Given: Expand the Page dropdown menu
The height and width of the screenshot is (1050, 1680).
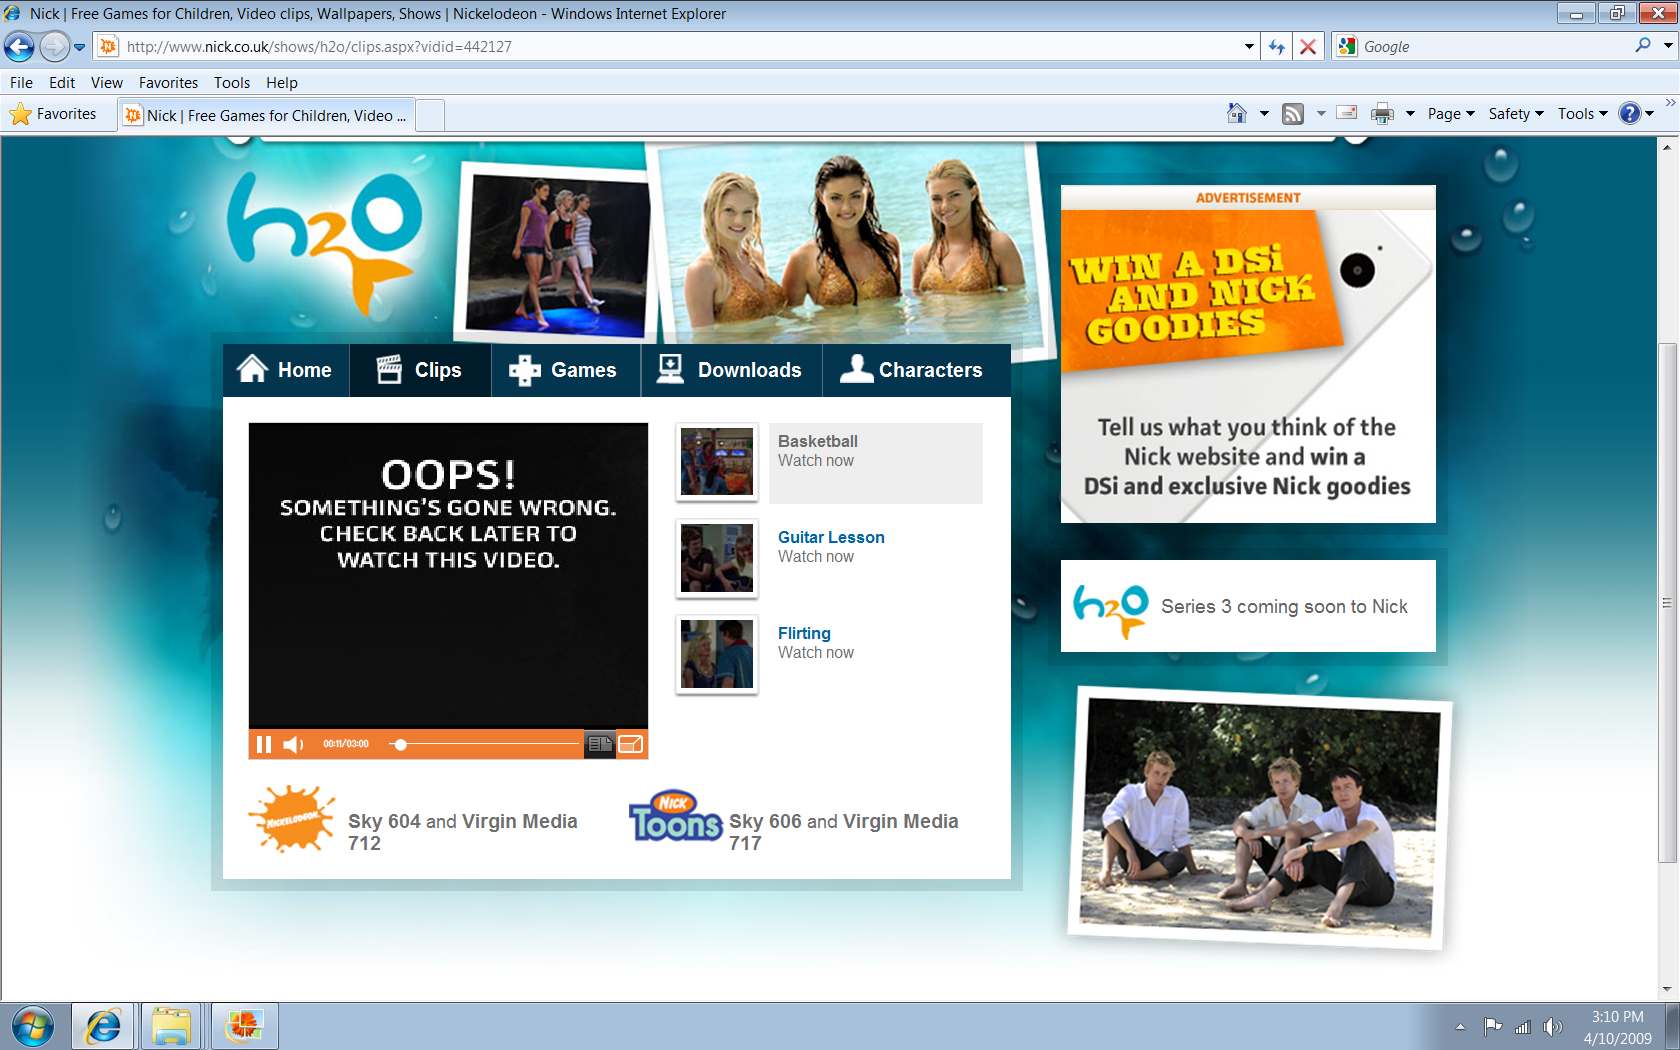Looking at the screenshot, I should point(1451,114).
